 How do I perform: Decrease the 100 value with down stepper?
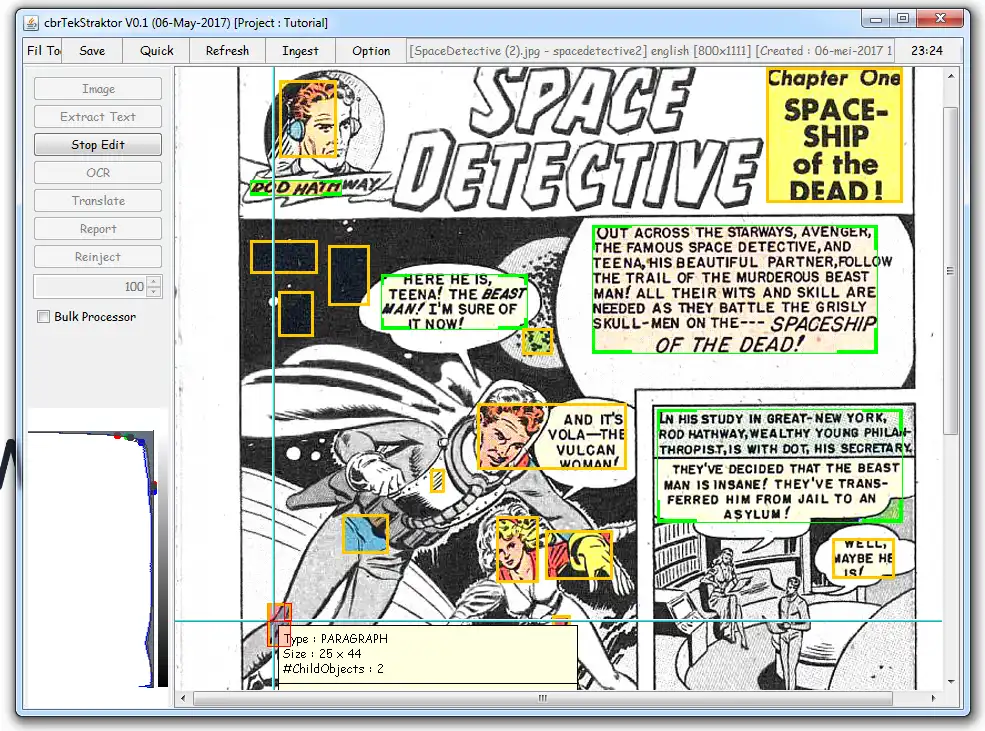click(x=154, y=292)
